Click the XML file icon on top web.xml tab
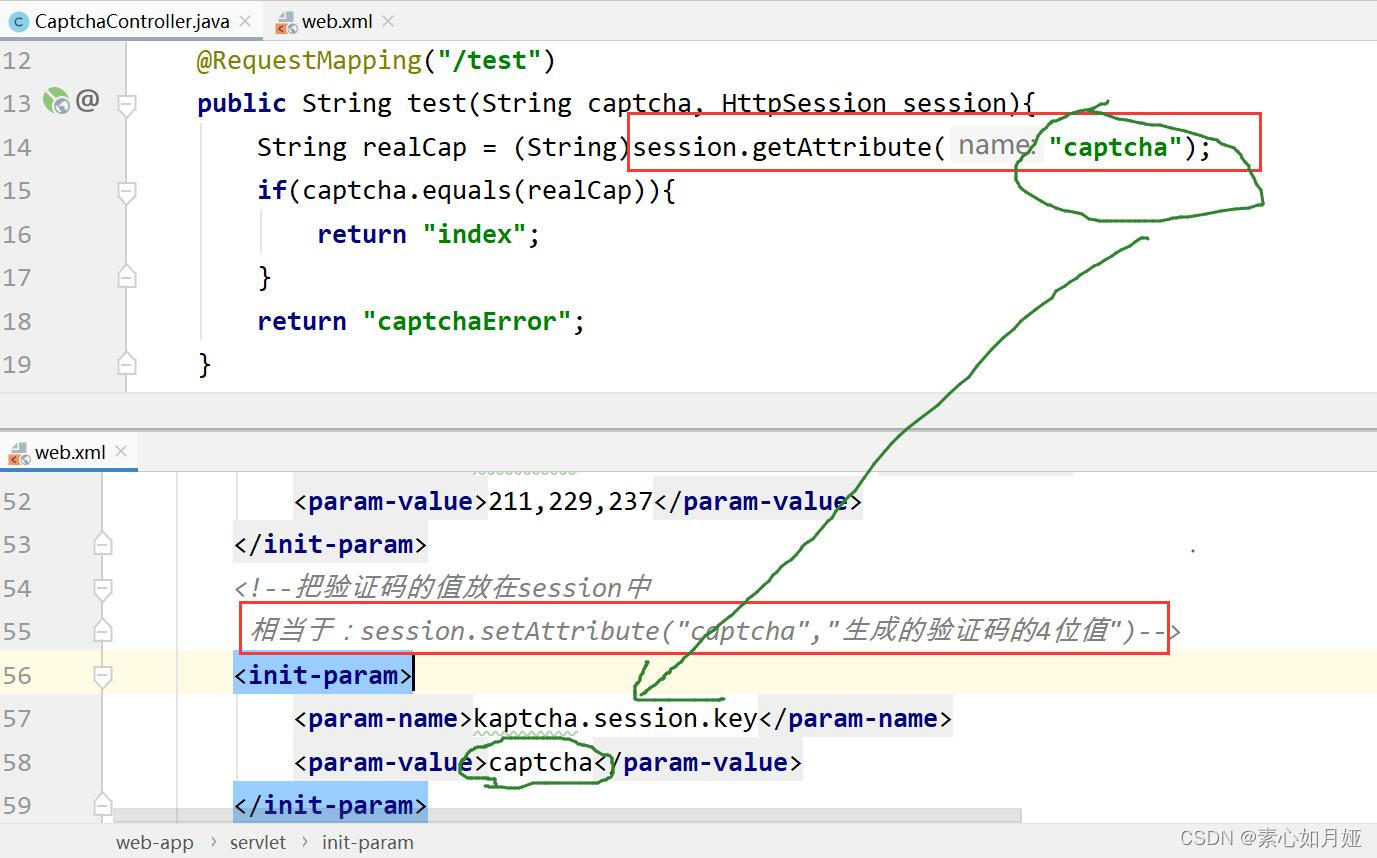This screenshot has height=858, width=1377. [285, 22]
